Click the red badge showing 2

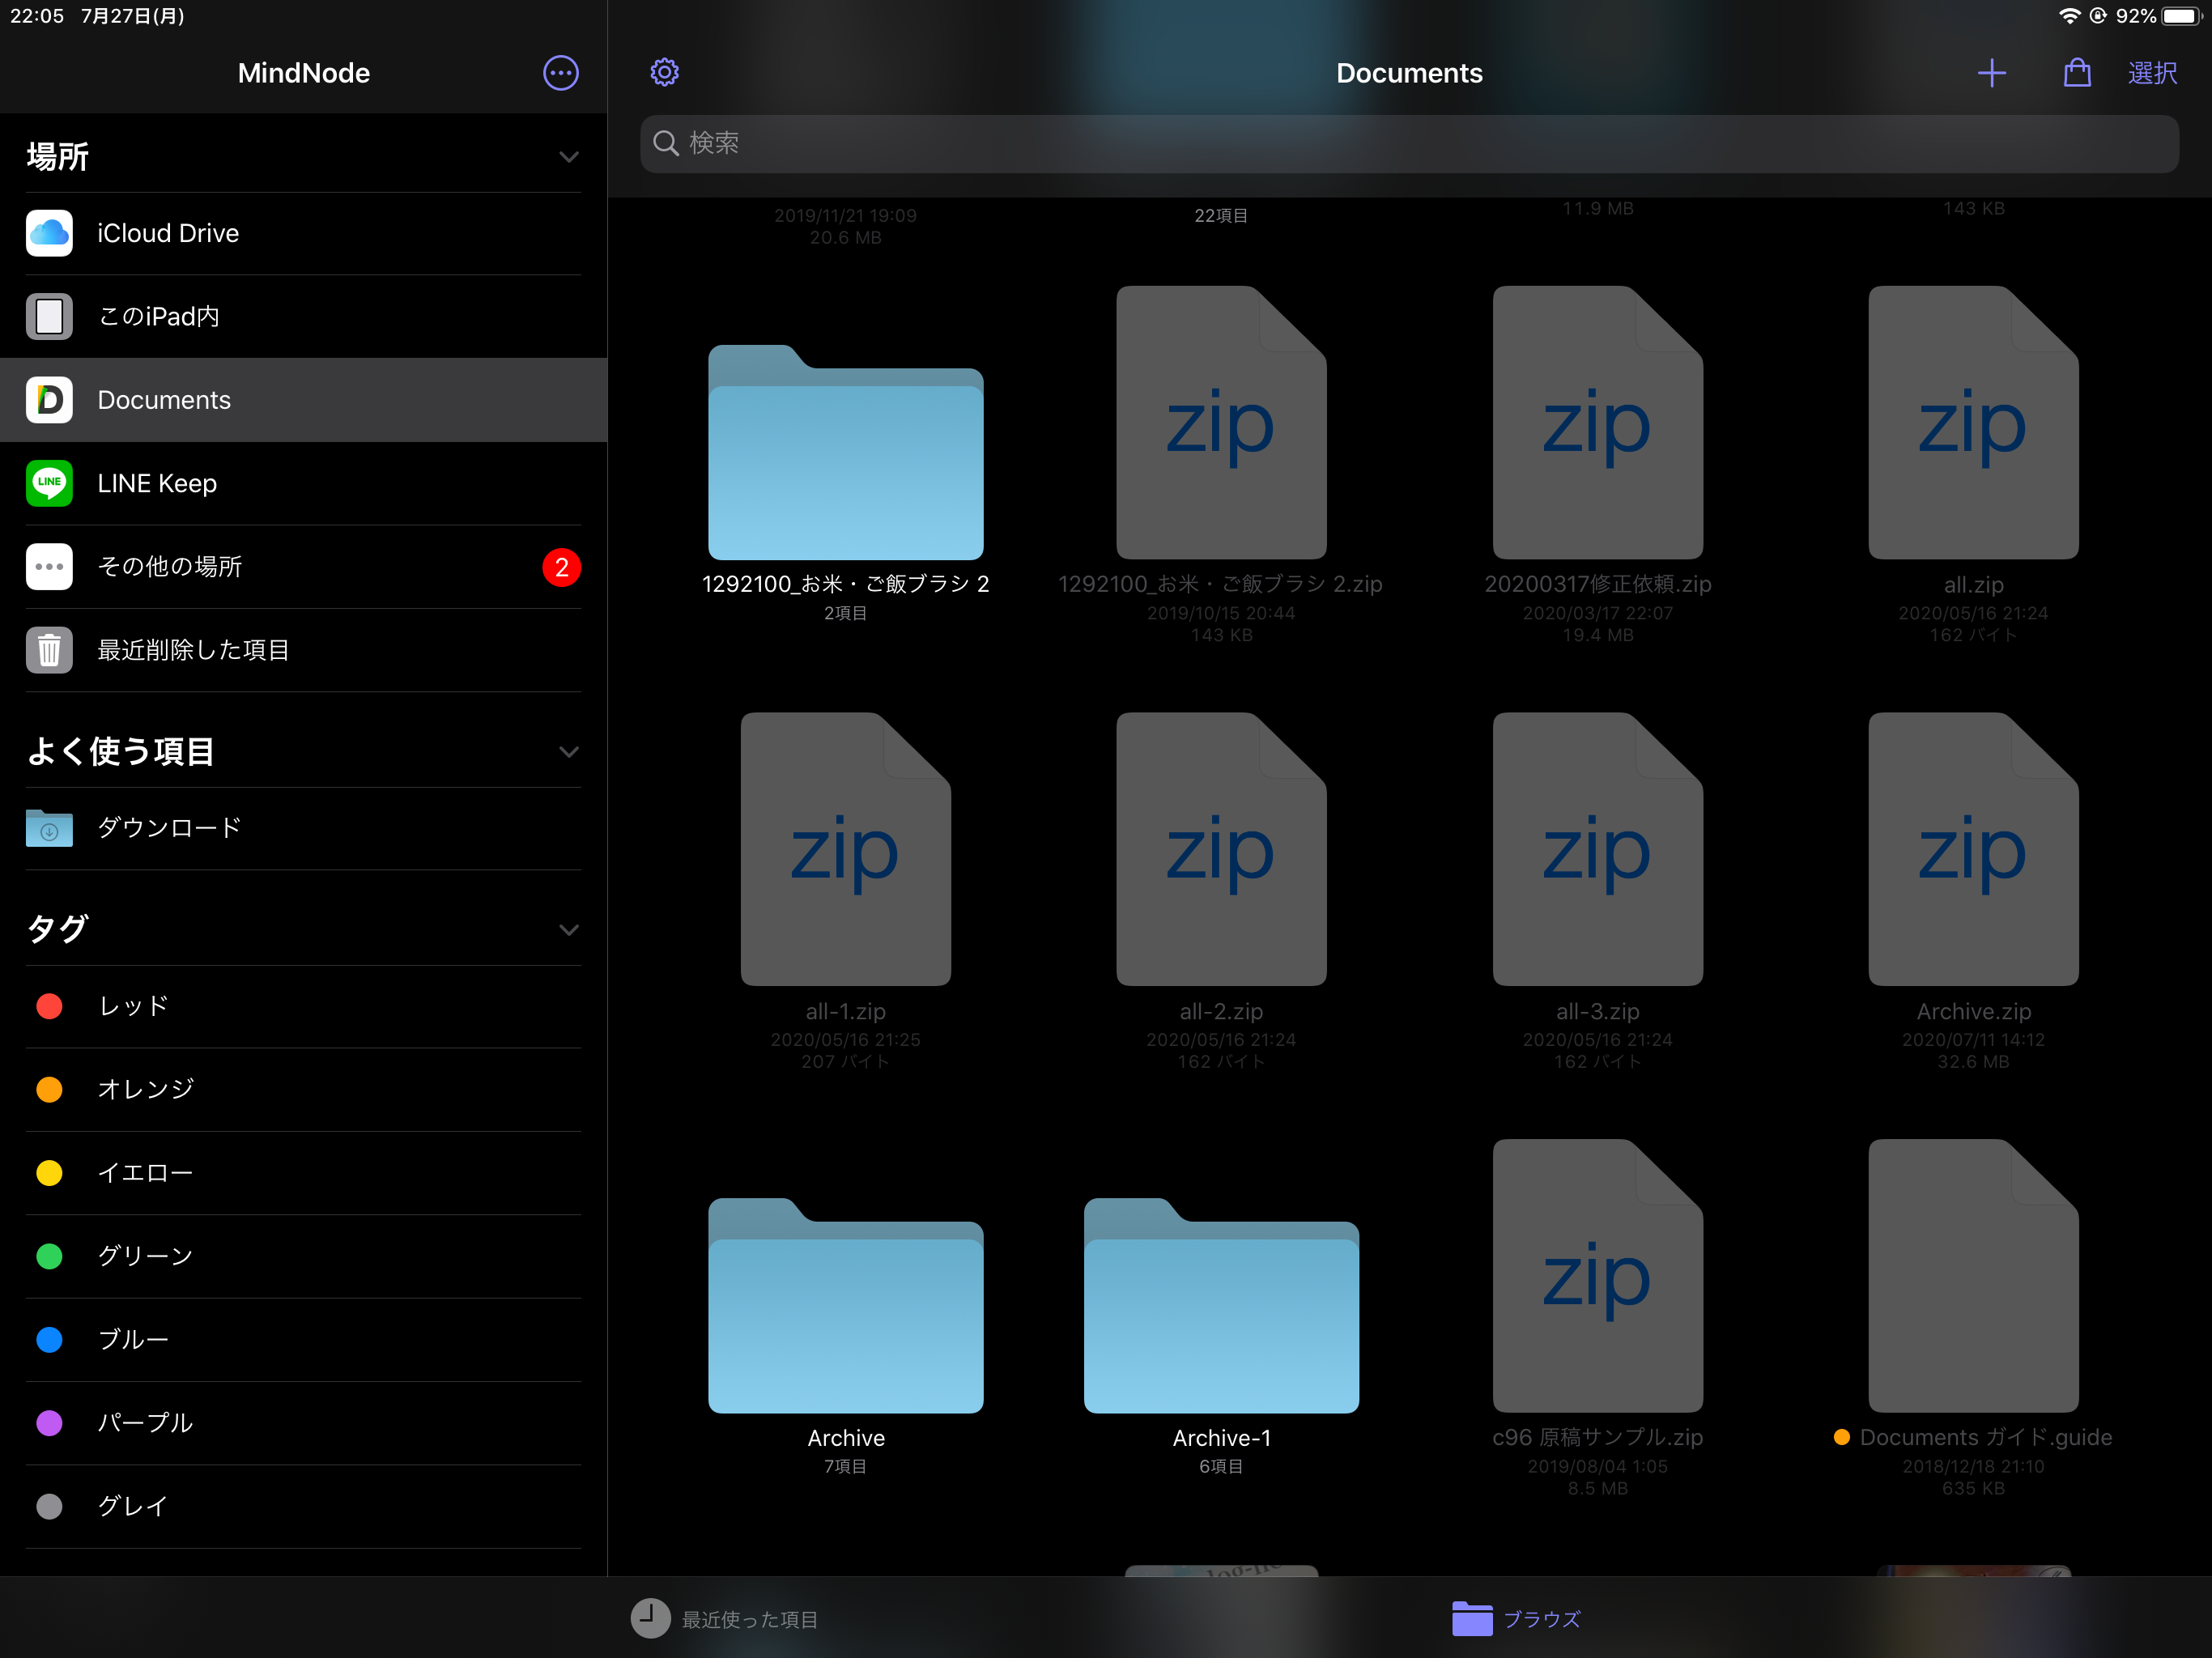pyautogui.click(x=561, y=567)
